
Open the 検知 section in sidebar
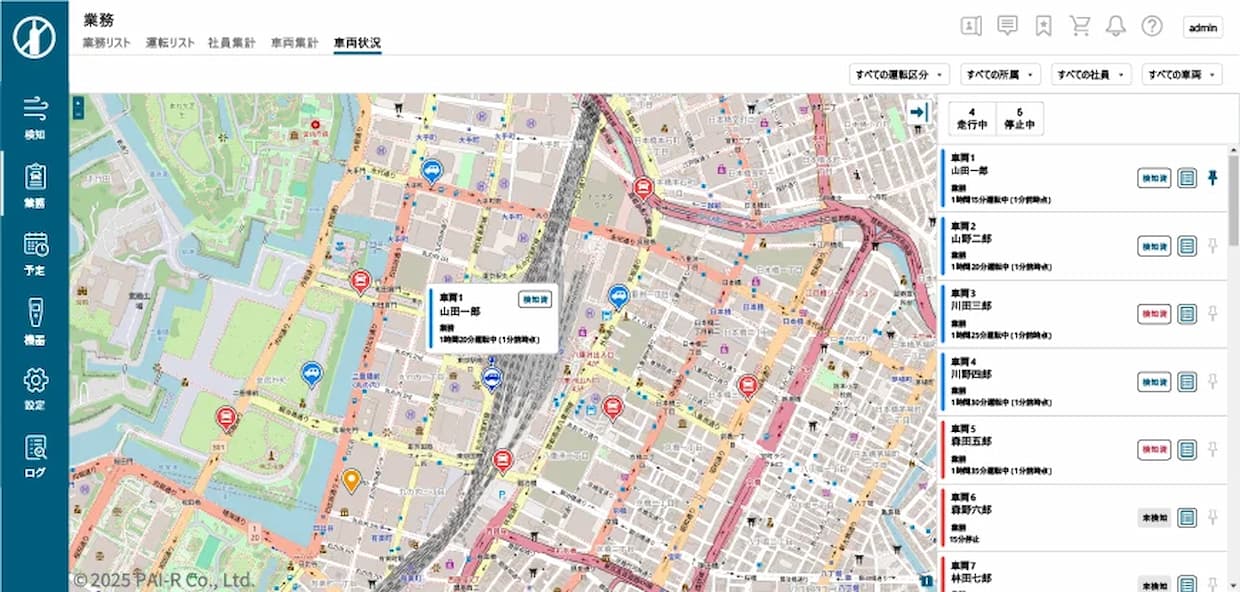click(x=35, y=117)
